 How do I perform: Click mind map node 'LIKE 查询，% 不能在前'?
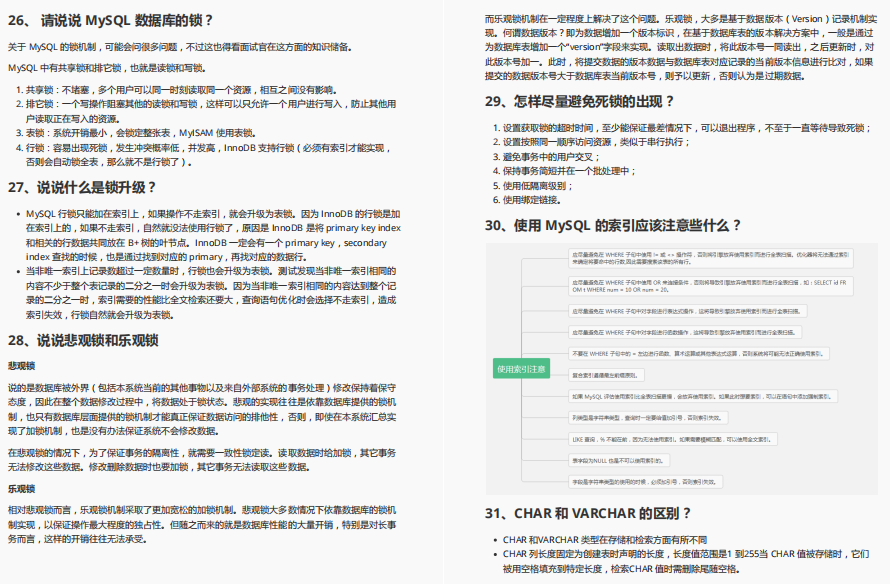click(673, 439)
